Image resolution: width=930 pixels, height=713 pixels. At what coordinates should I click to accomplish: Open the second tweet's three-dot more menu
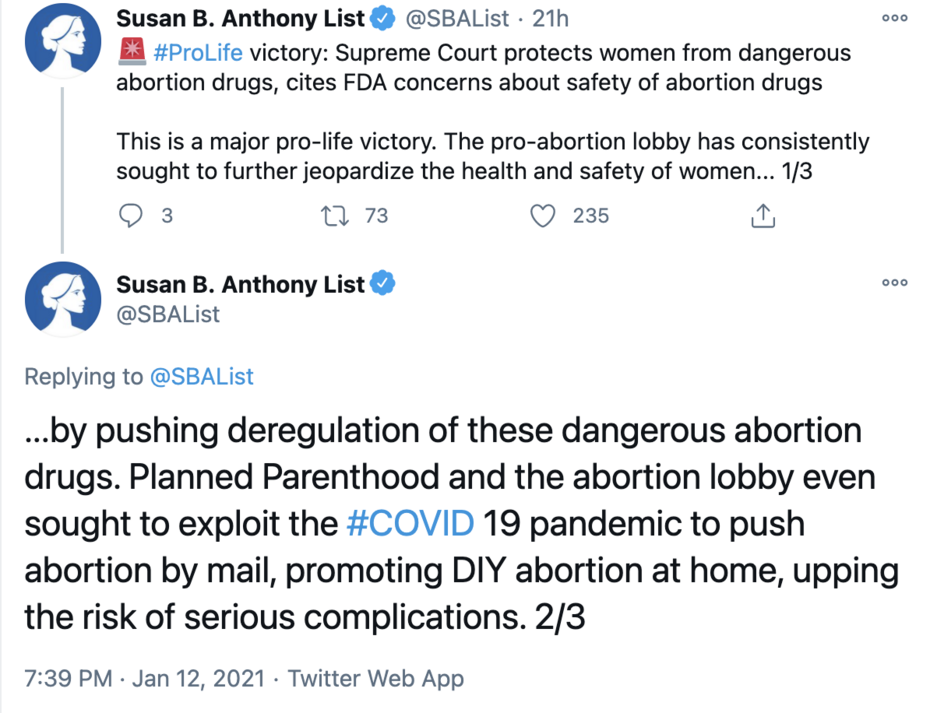tap(893, 283)
